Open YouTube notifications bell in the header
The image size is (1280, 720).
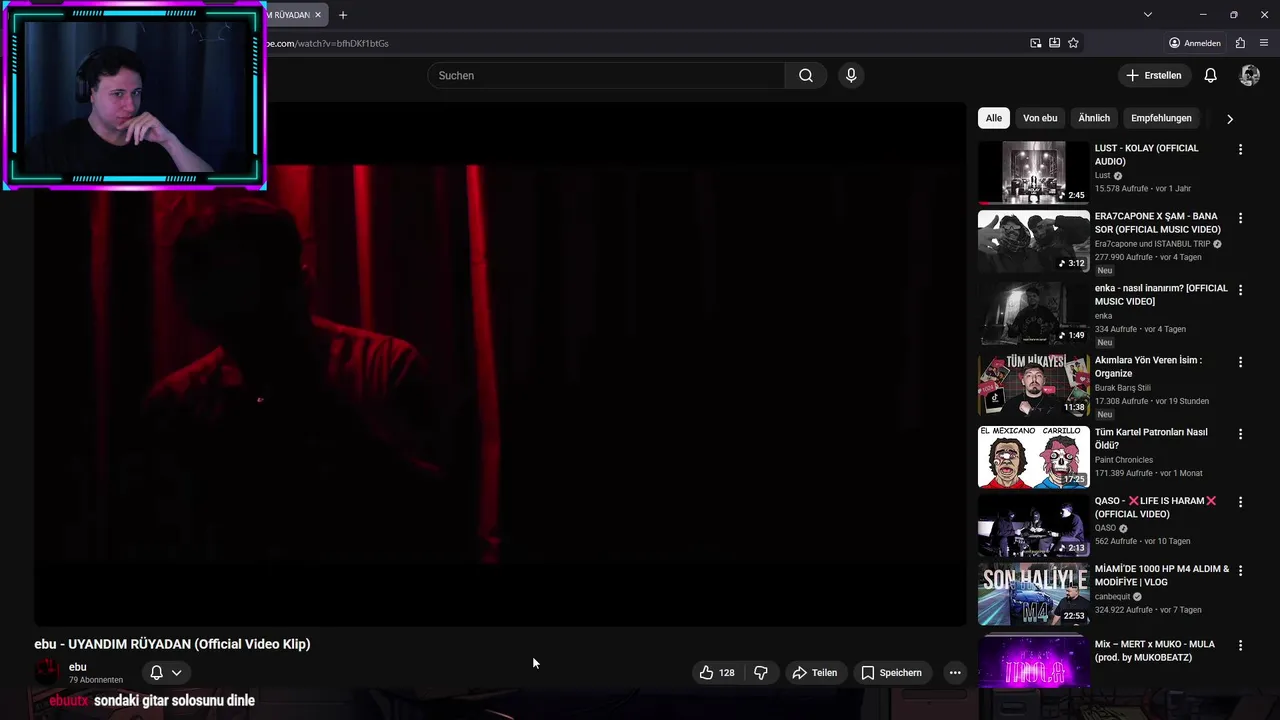pyautogui.click(x=1210, y=75)
